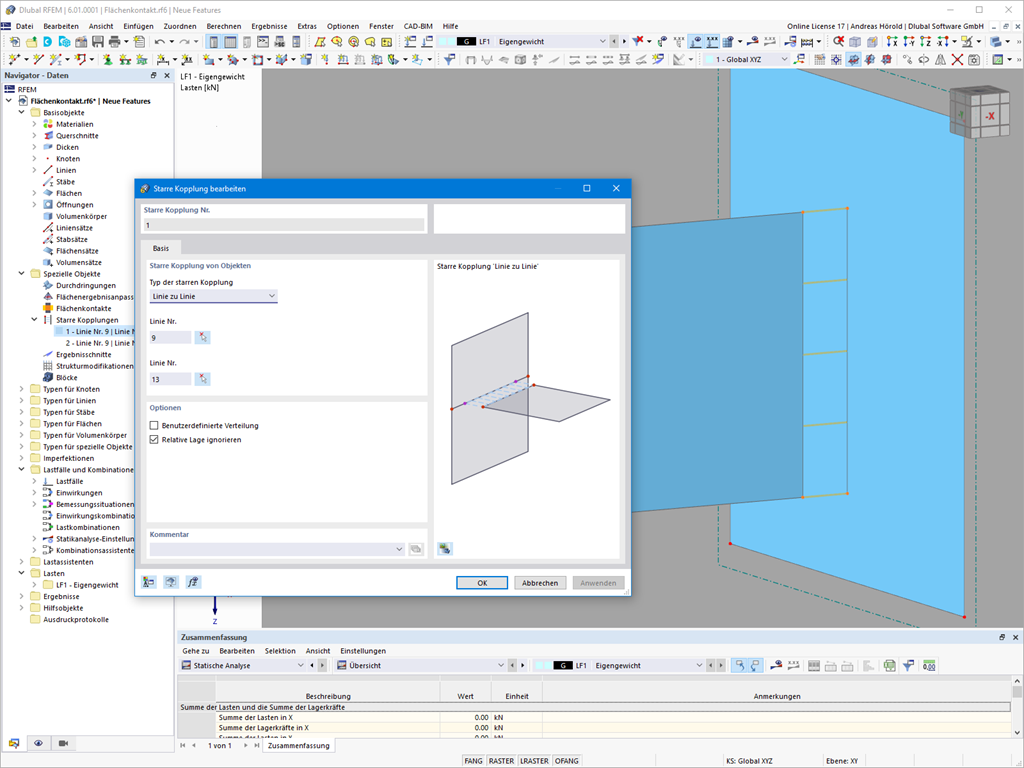Click the navigator display eye tab icon
Image resolution: width=1024 pixels, height=768 pixels.
coord(39,743)
